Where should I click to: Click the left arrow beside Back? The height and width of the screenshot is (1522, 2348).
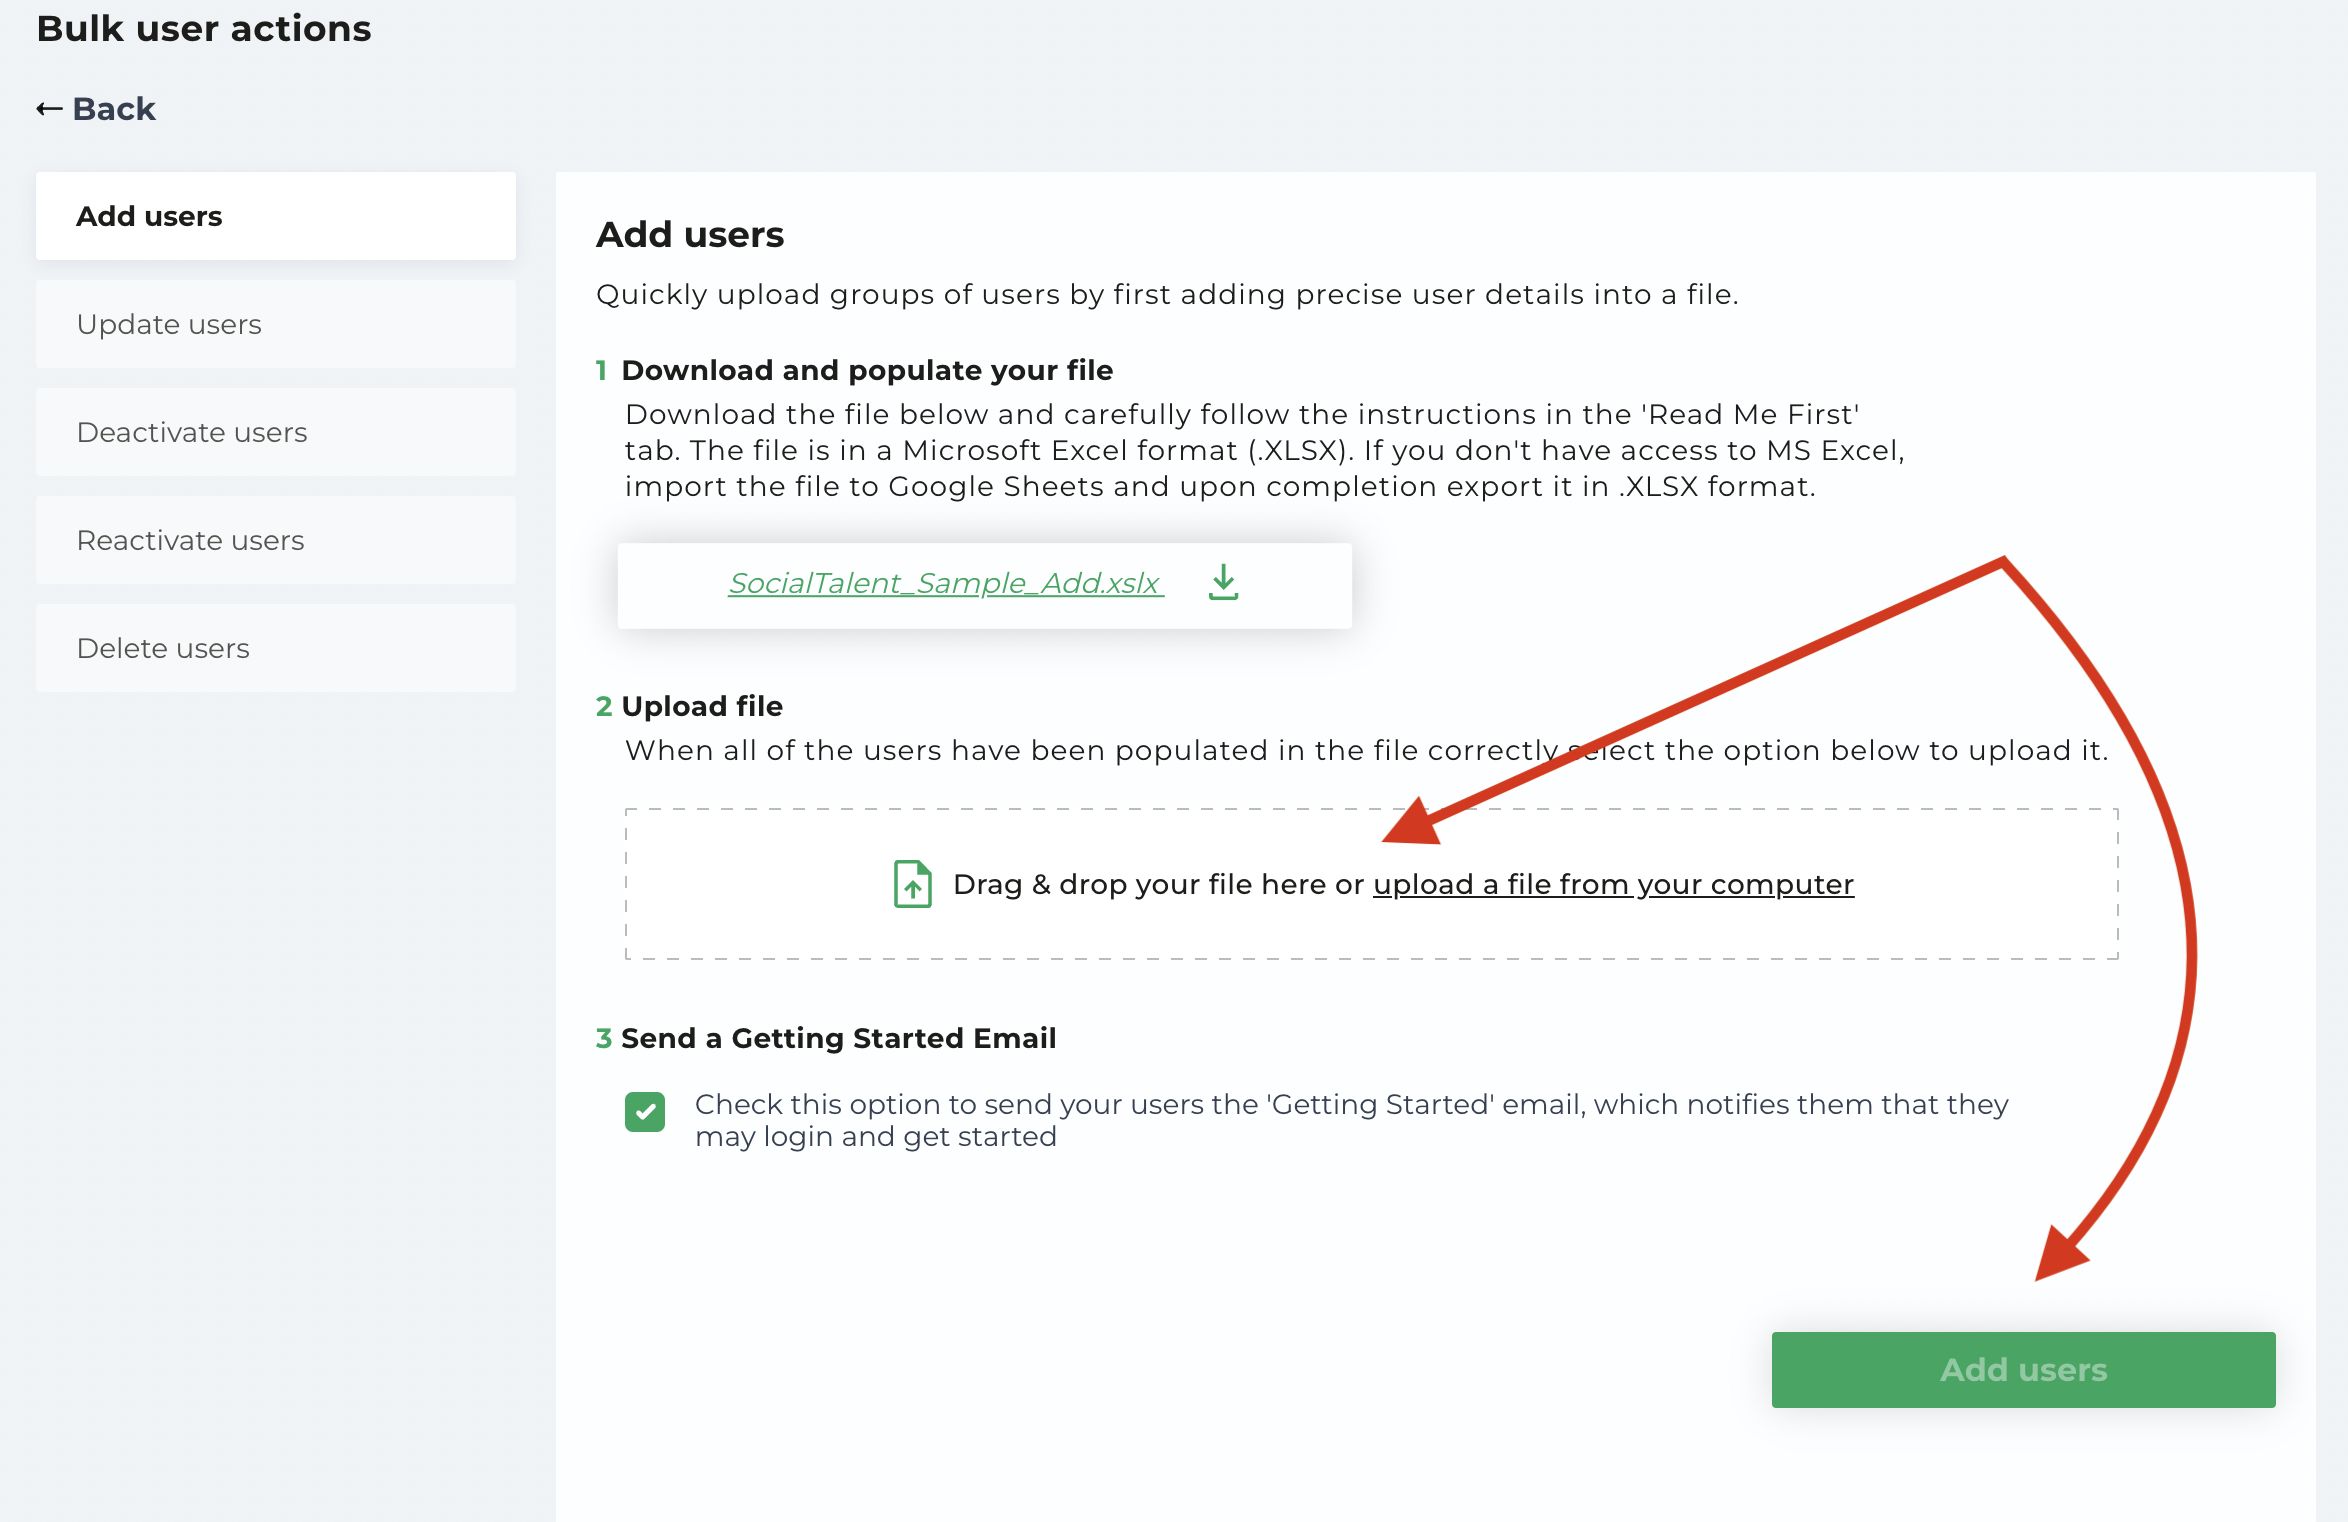click(49, 108)
